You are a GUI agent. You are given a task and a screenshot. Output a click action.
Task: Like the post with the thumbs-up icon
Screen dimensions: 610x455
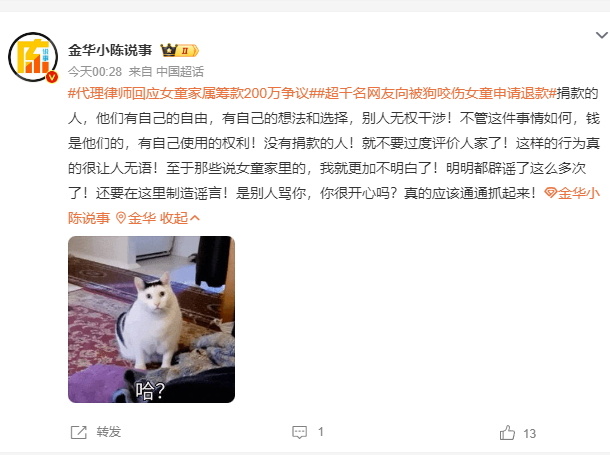pyautogui.click(x=507, y=432)
